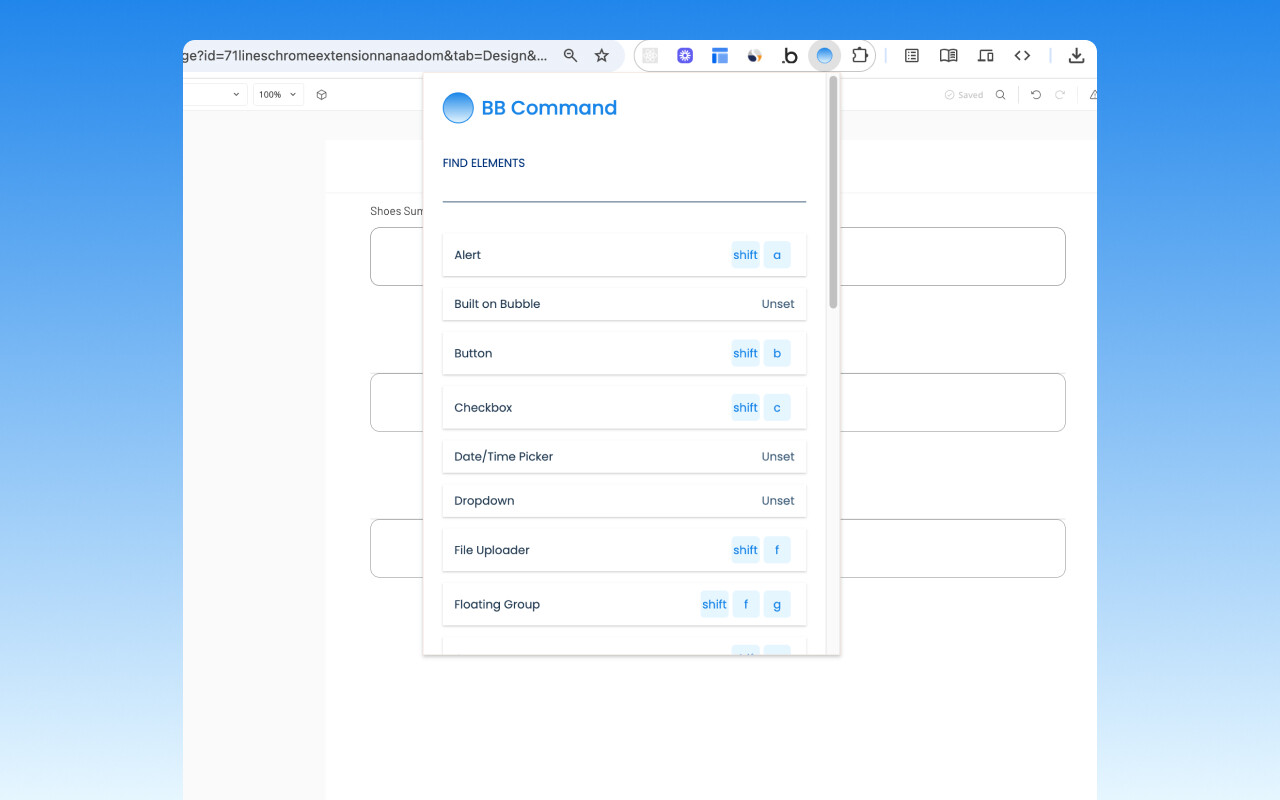1280x800 pixels.
Task: Toggle reading mode book icon
Action: [949, 56]
